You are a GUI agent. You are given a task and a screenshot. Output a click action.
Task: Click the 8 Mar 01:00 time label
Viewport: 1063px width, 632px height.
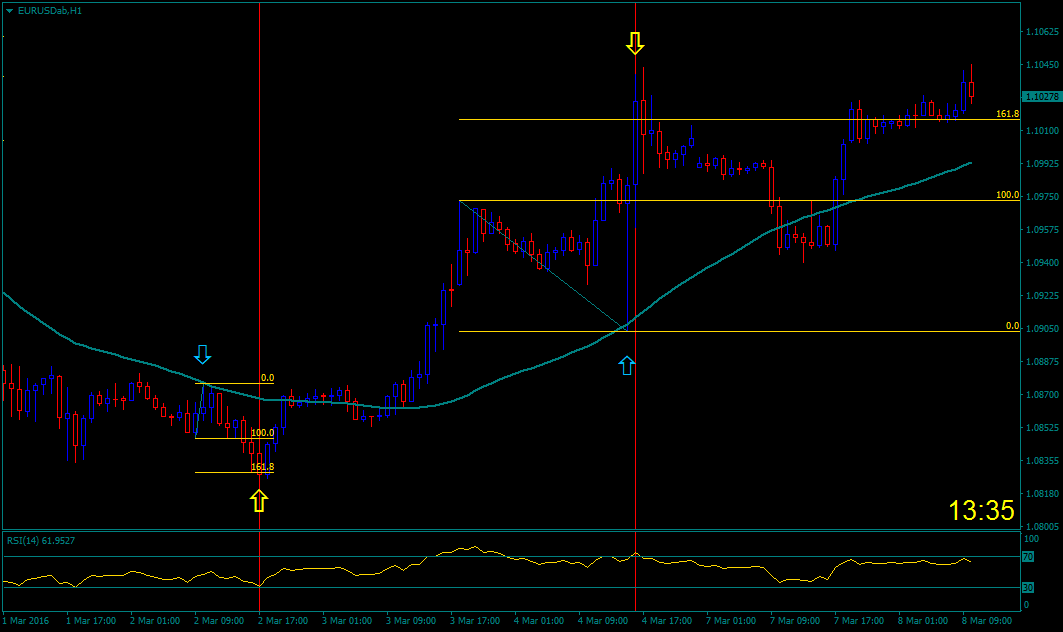[923, 620]
